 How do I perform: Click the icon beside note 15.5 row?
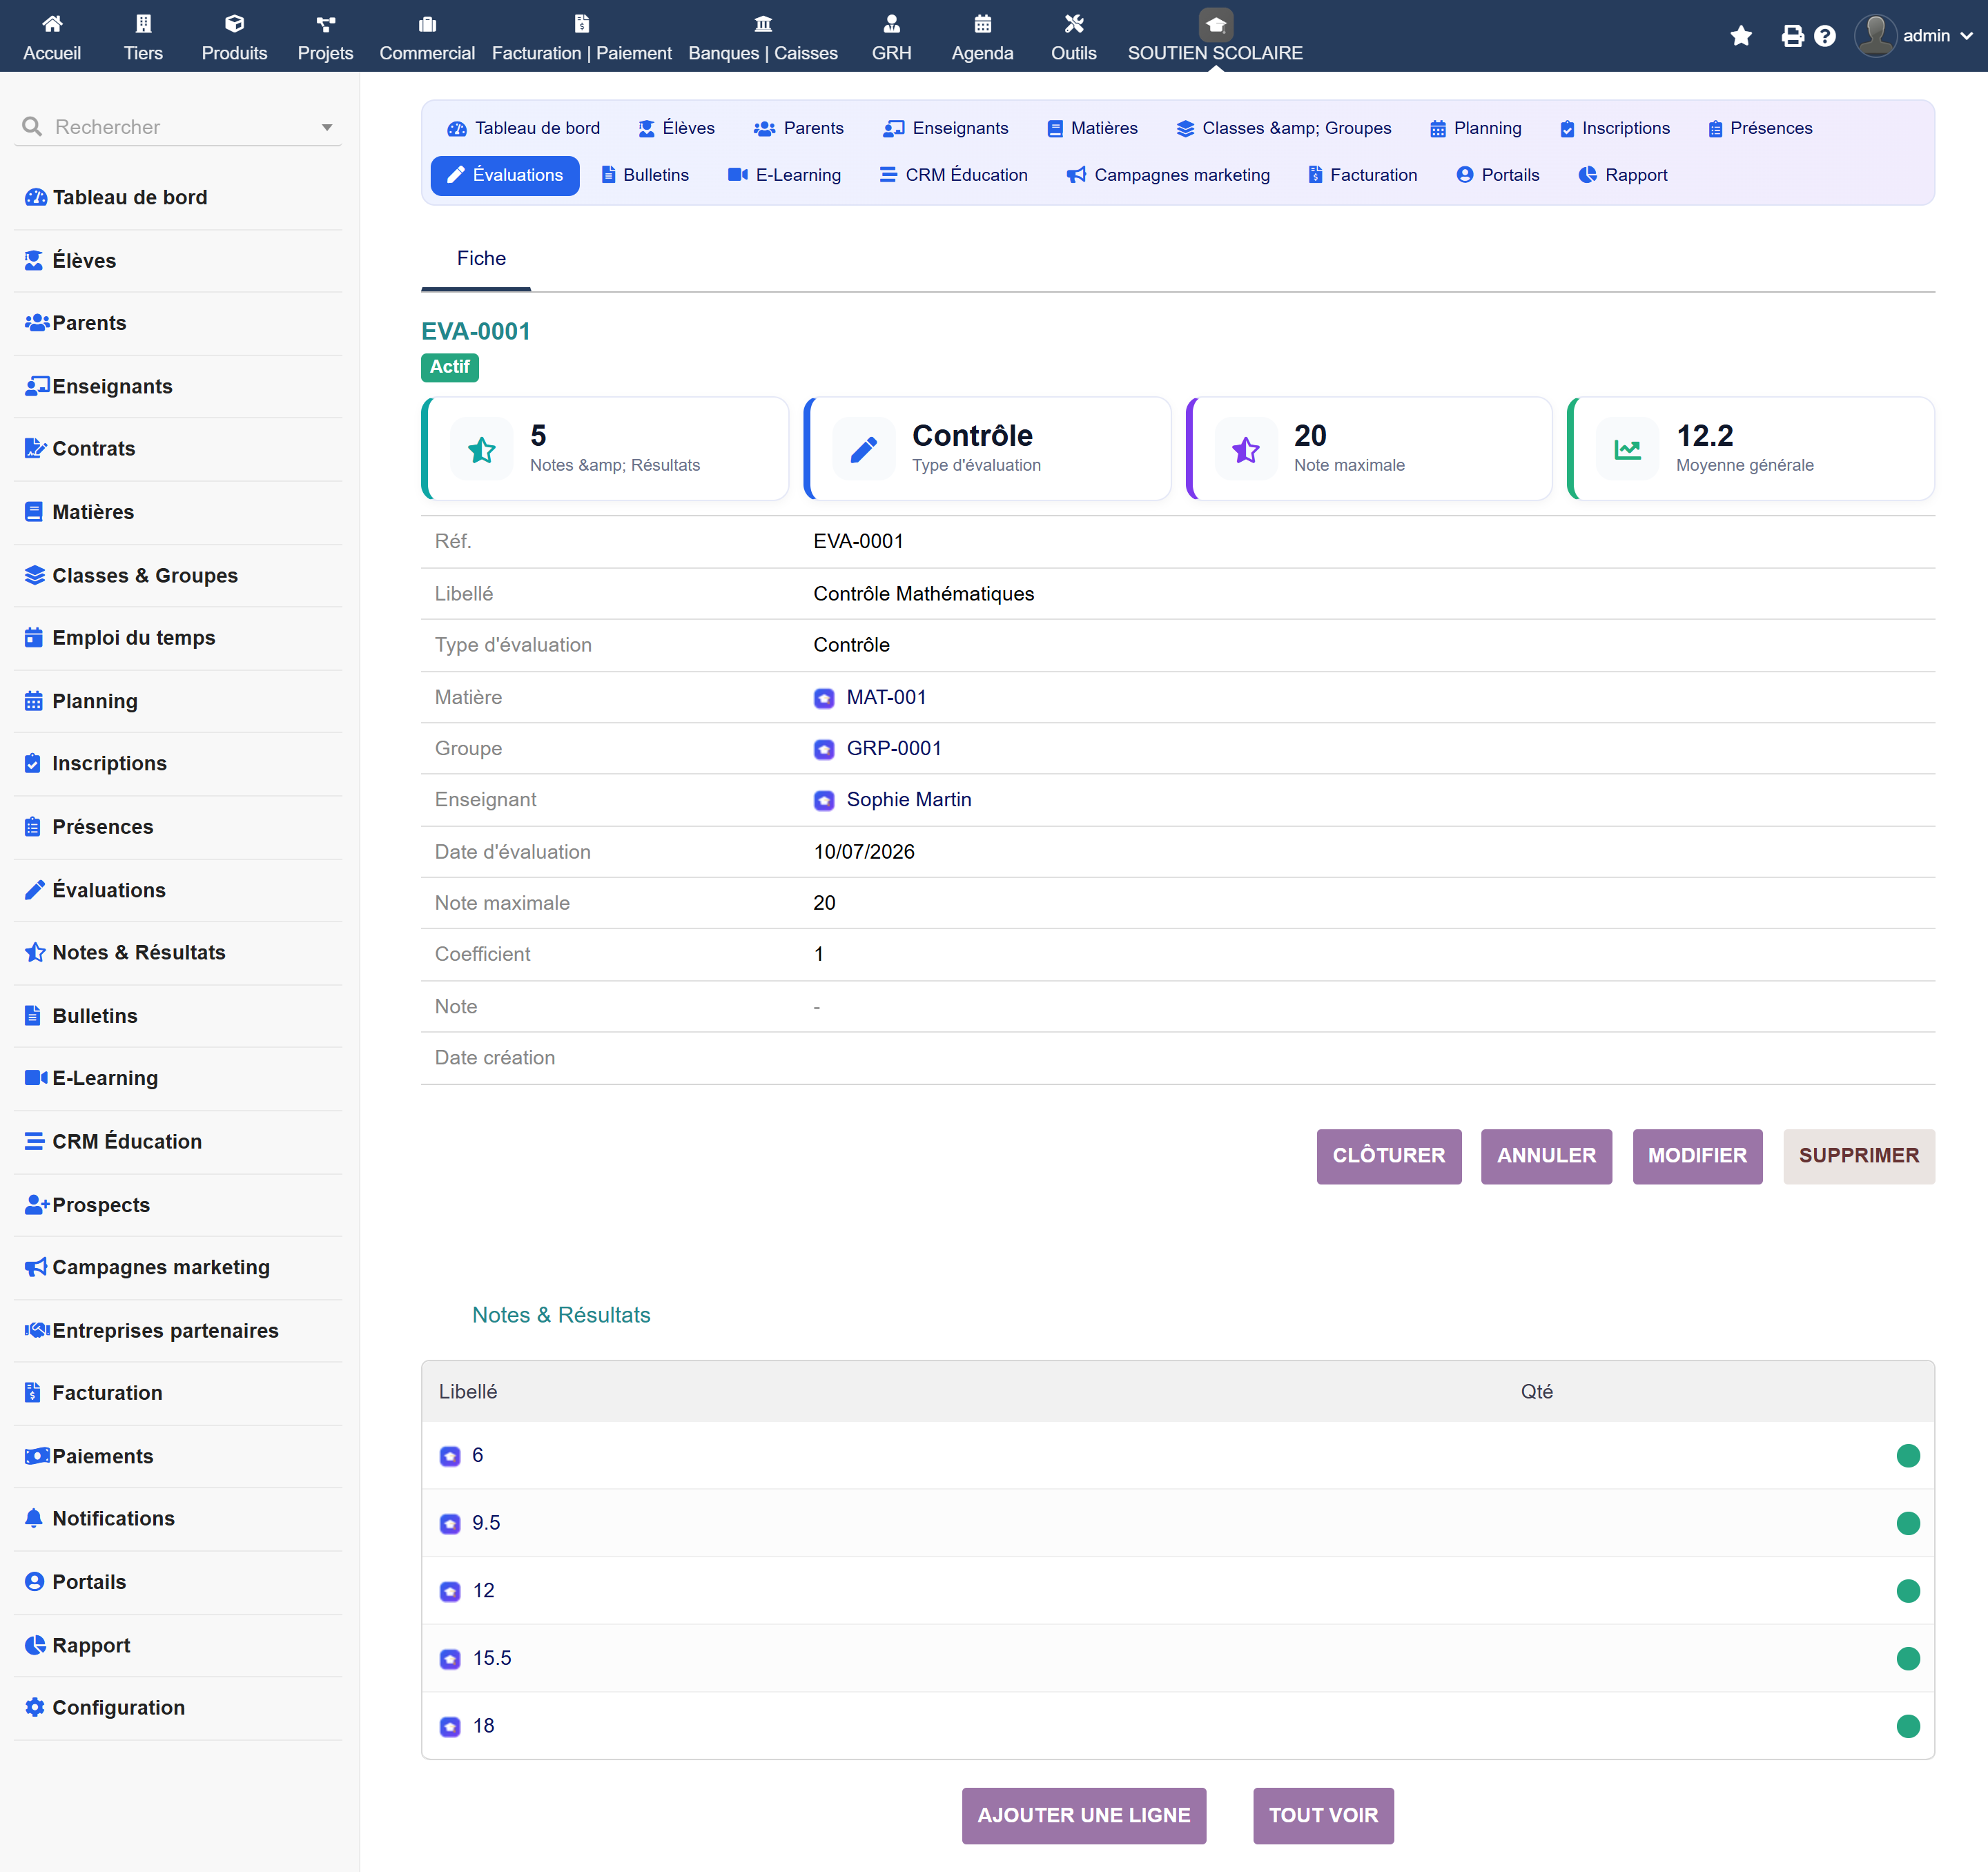[x=450, y=1659]
